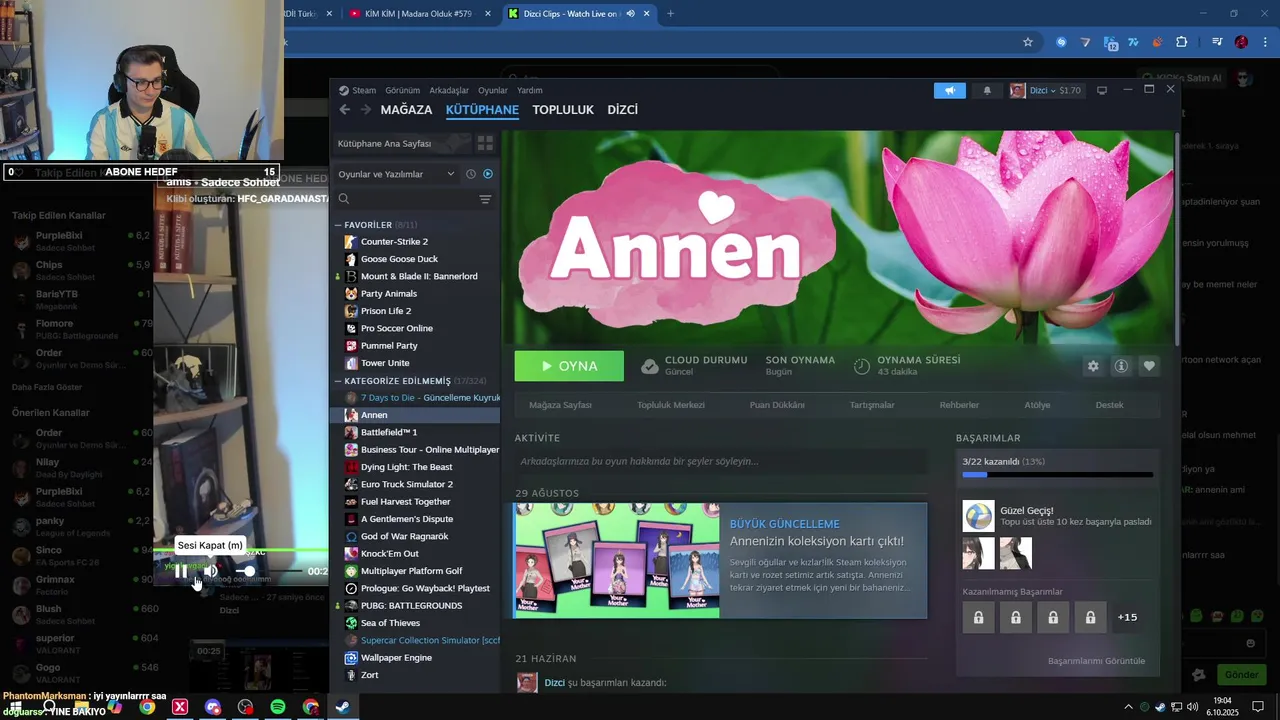The height and width of the screenshot is (720, 1280).
Task: Open the Oyunlar menu
Action: 493,90
